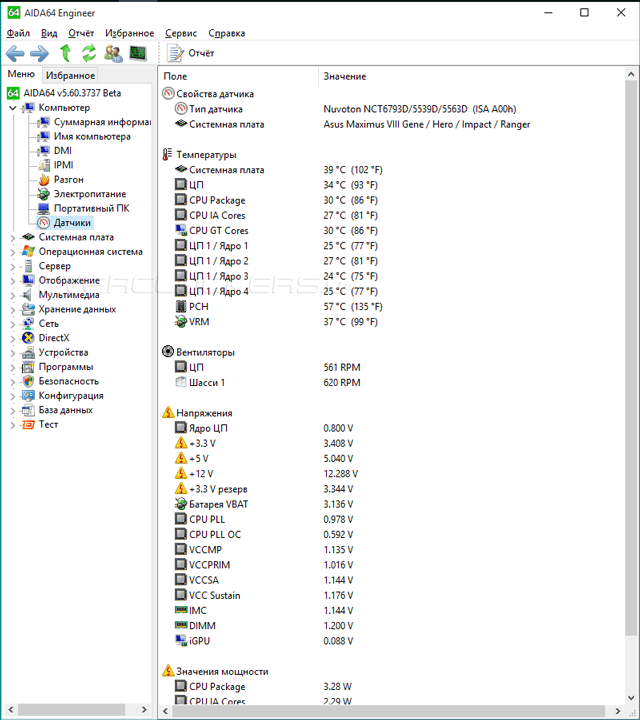Click the DirectX icon in the tree

(28, 338)
